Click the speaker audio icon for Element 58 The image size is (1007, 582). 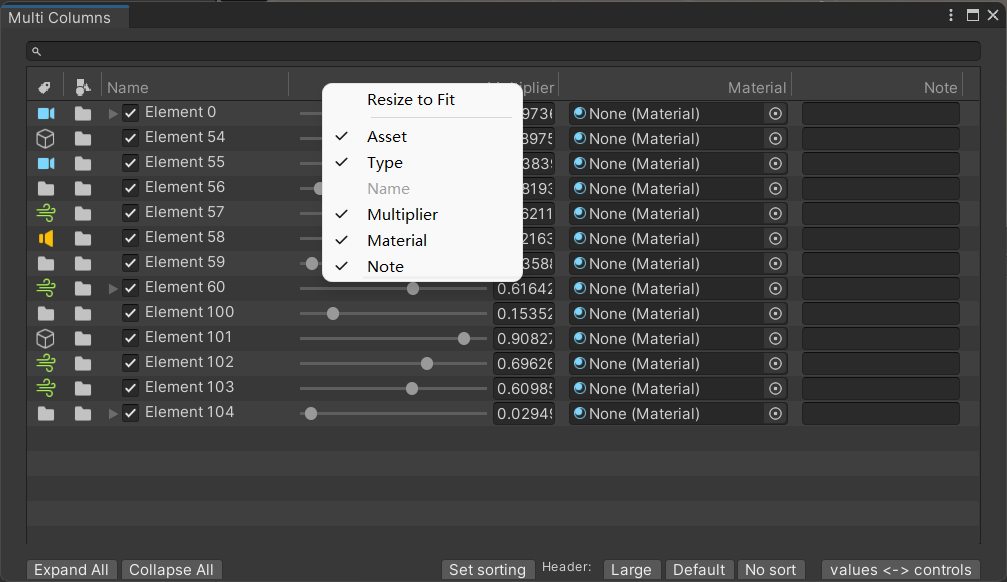click(x=46, y=238)
